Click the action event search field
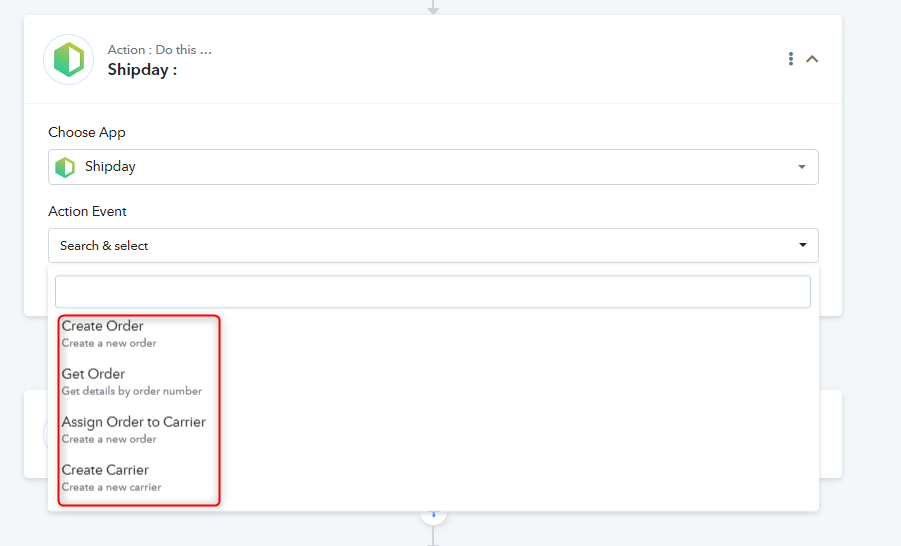The width and height of the screenshot is (901, 546). pyautogui.click(x=433, y=292)
